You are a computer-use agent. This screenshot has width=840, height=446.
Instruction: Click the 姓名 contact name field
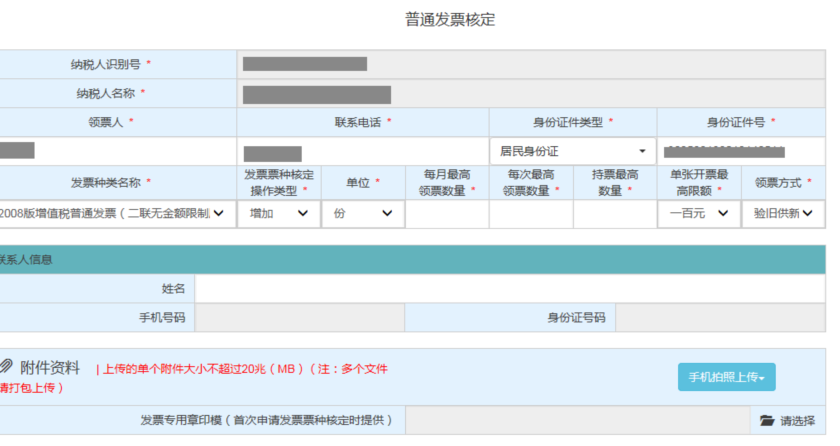click(510, 289)
